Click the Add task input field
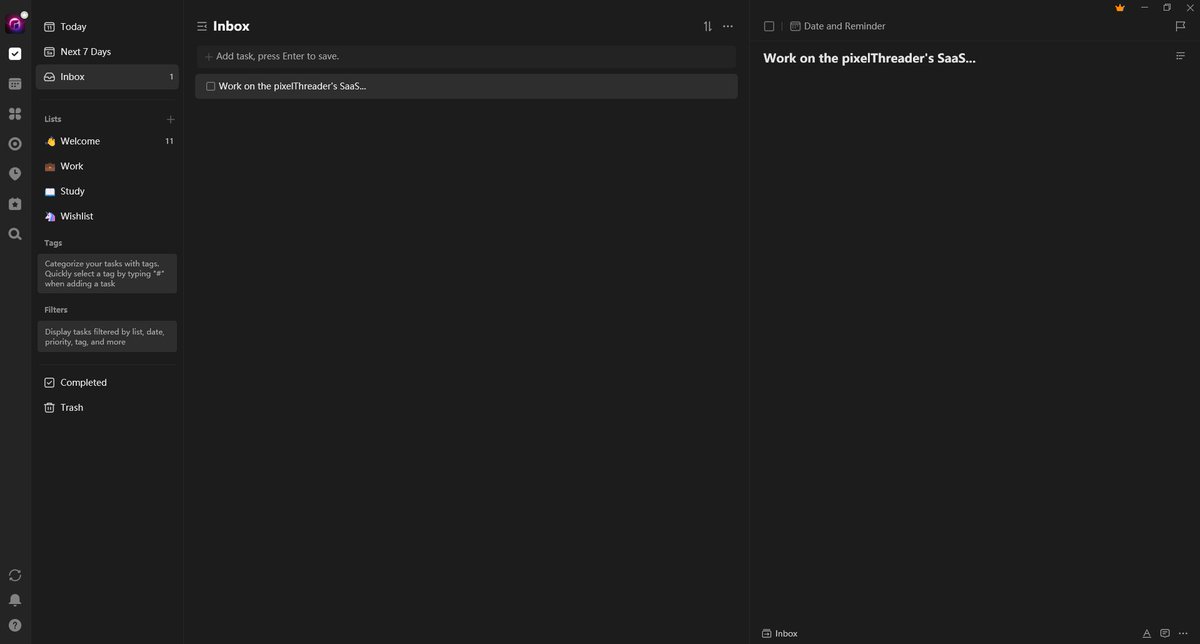The image size is (1200, 644). [466, 57]
